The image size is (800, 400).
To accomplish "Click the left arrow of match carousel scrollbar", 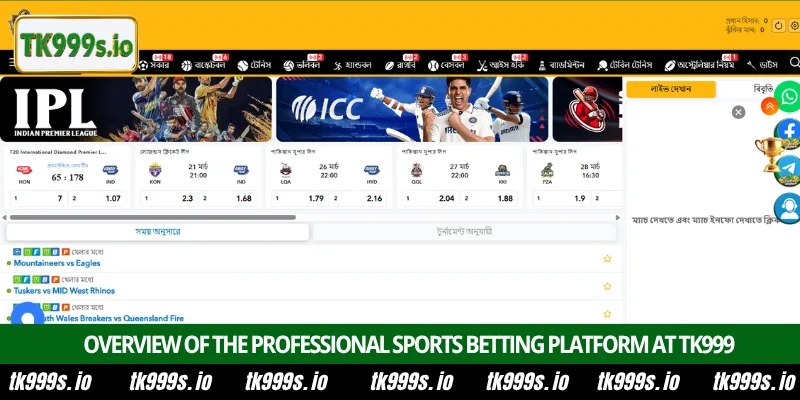I will point(5,217).
